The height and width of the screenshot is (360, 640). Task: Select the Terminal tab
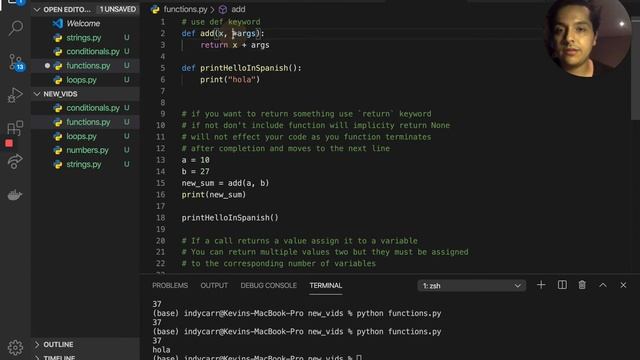(326, 285)
